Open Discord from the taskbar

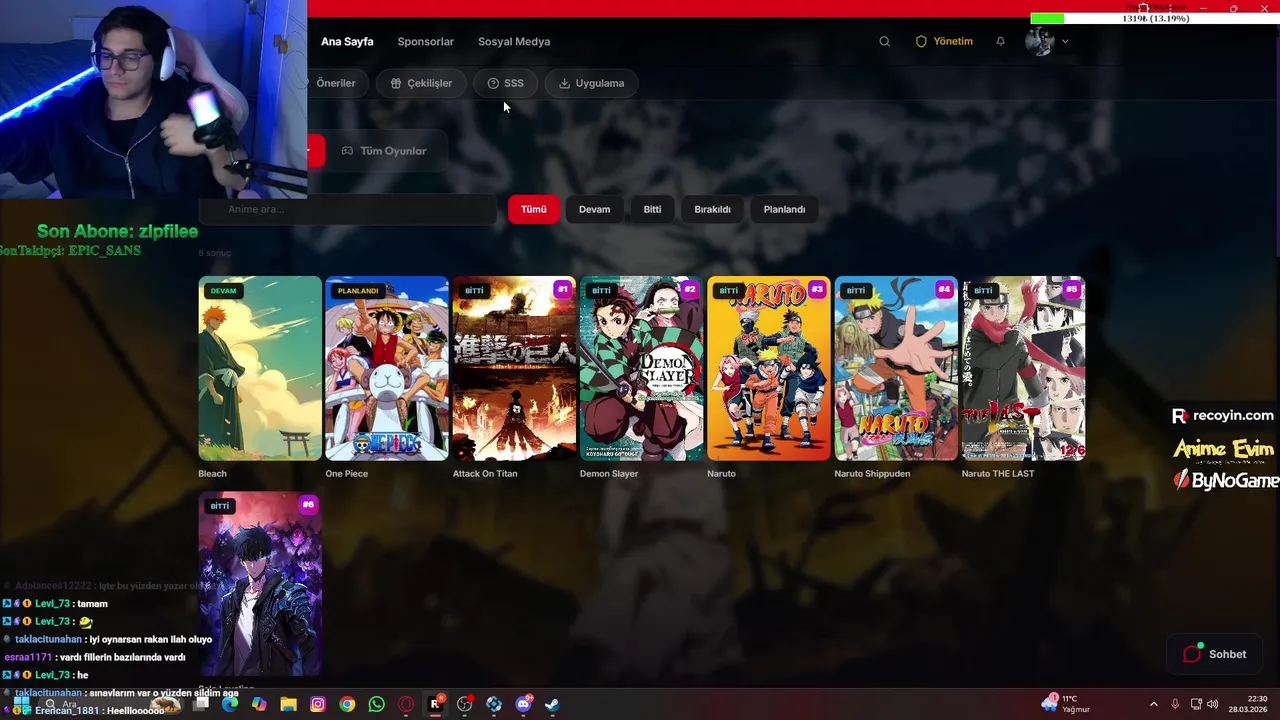click(x=523, y=704)
